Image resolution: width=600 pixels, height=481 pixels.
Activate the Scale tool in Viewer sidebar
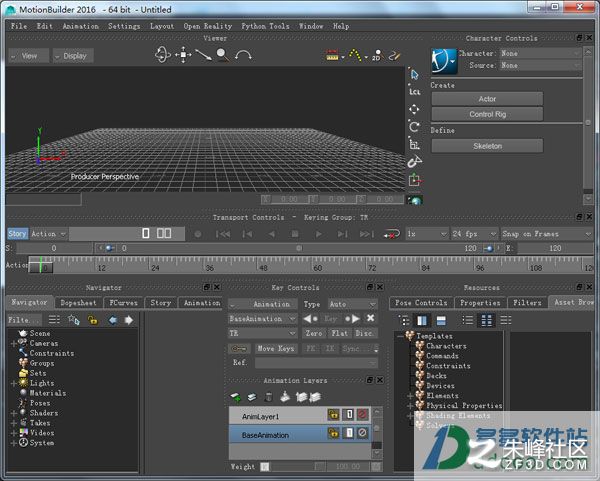414,144
